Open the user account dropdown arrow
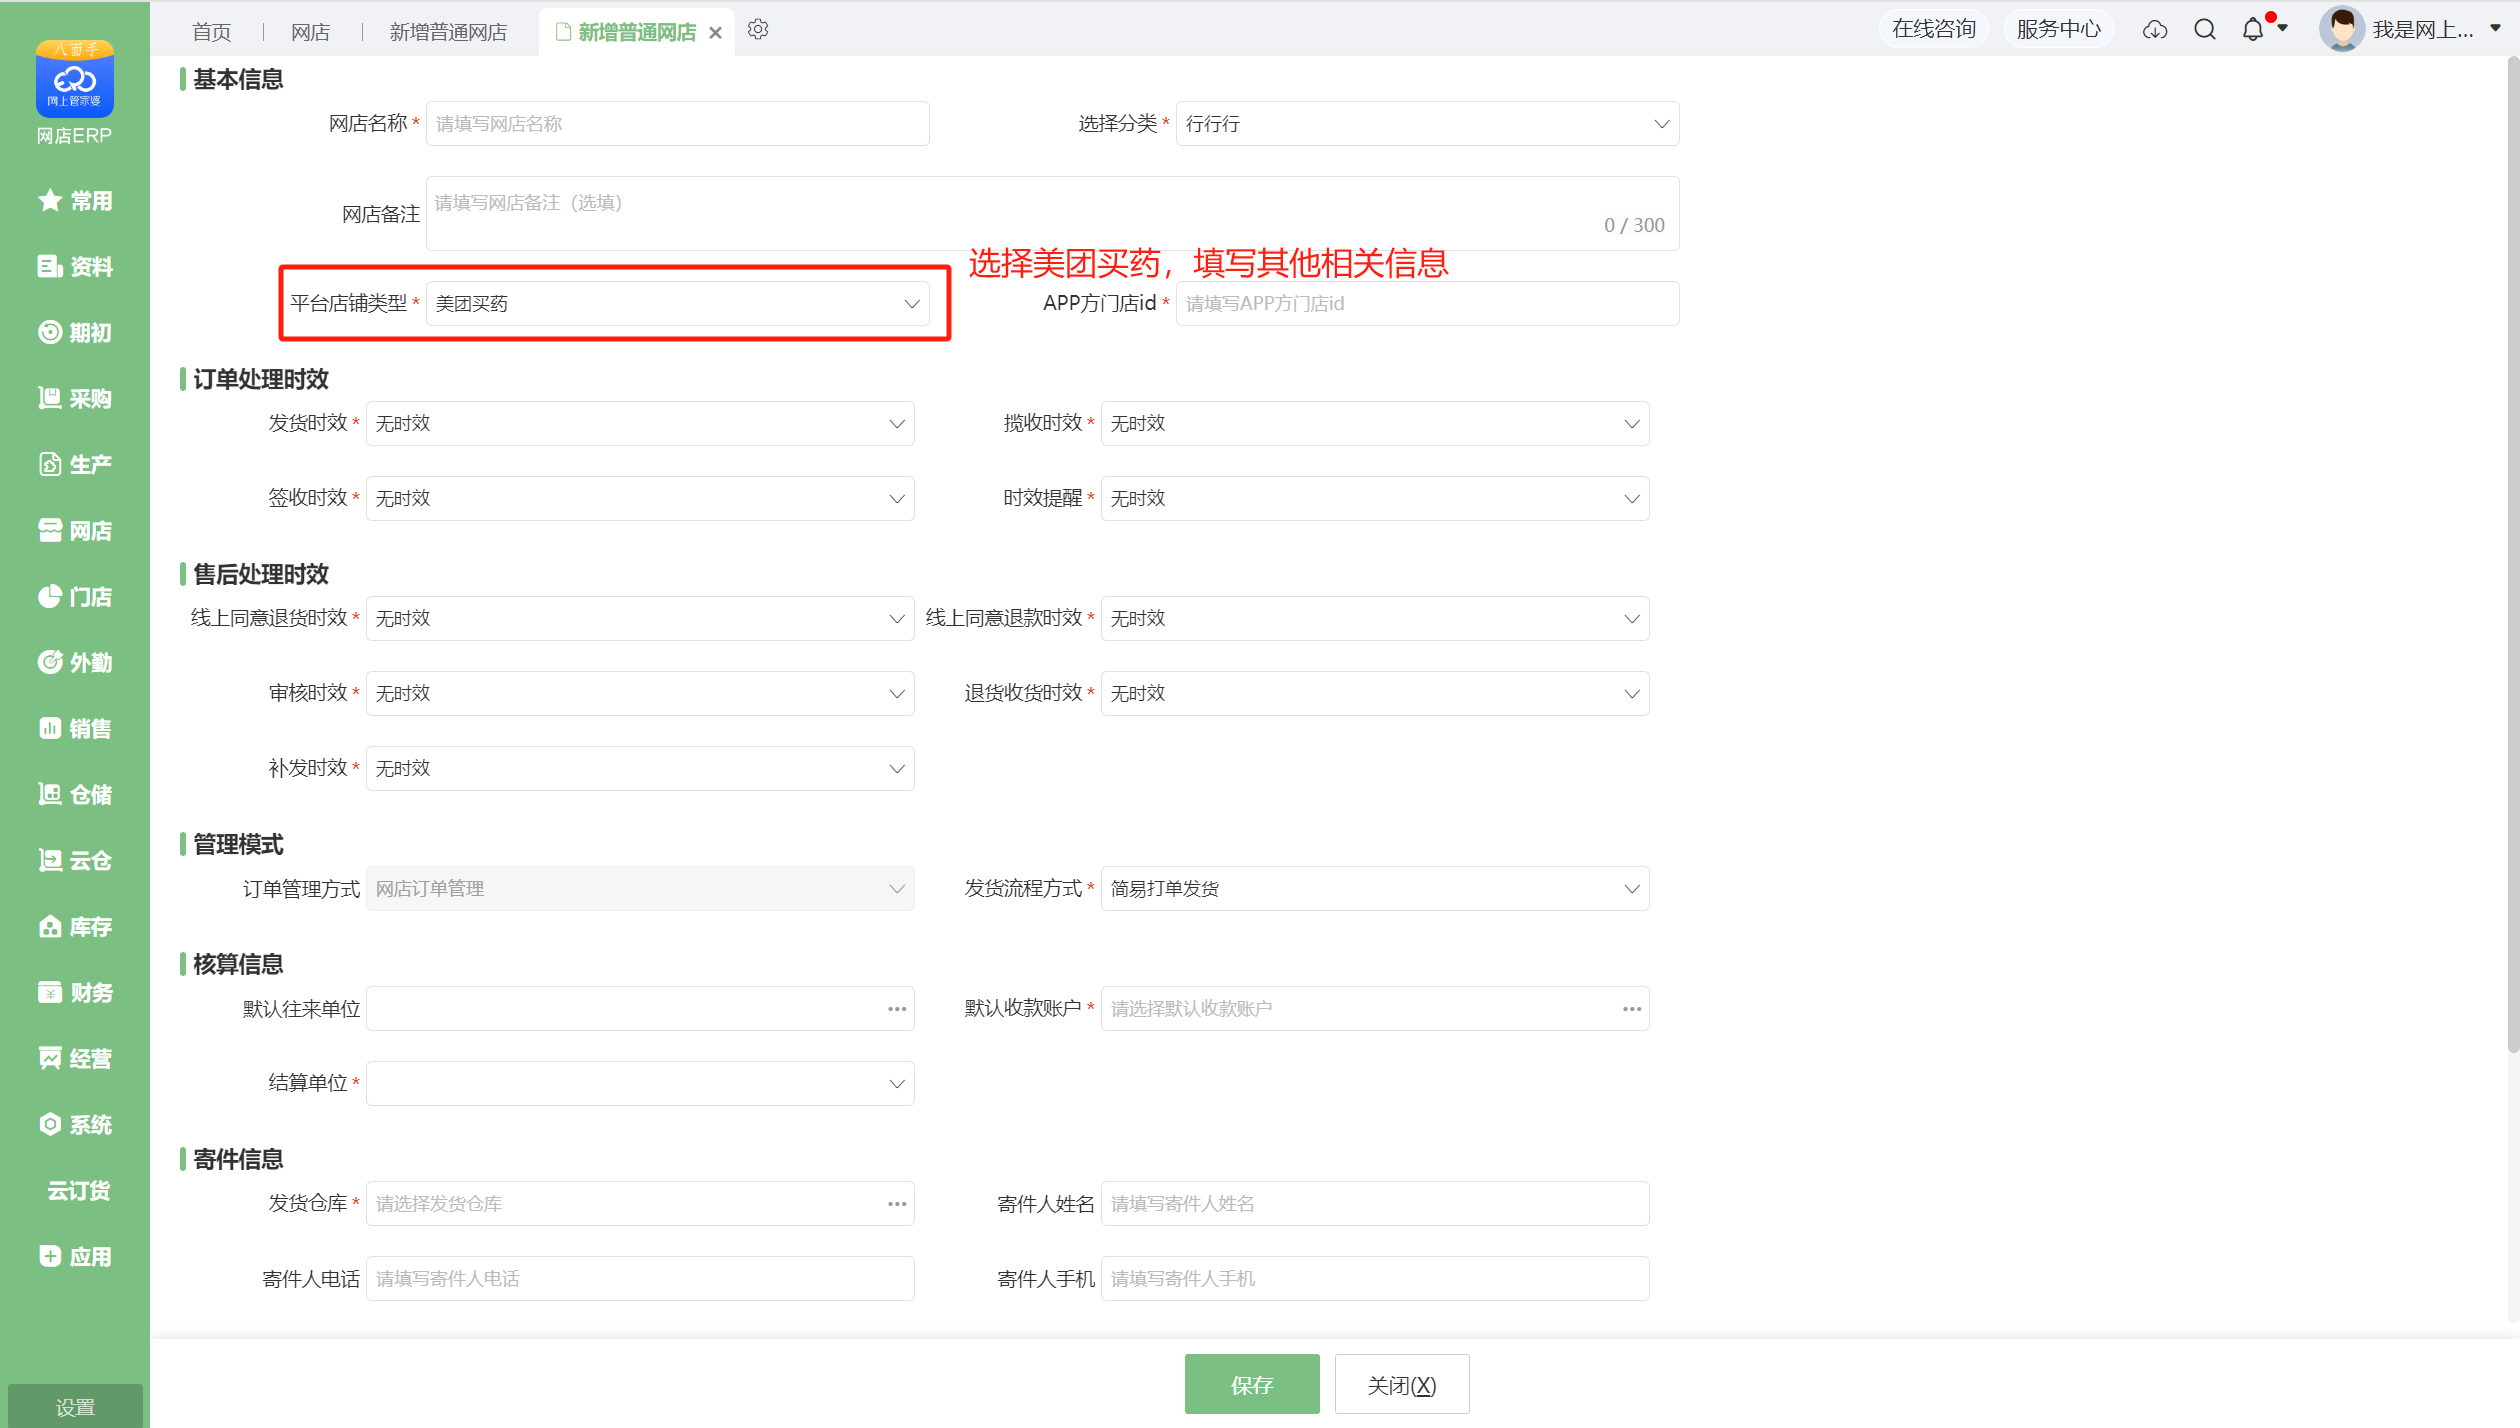The image size is (2520, 1428). pyautogui.click(x=2495, y=29)
